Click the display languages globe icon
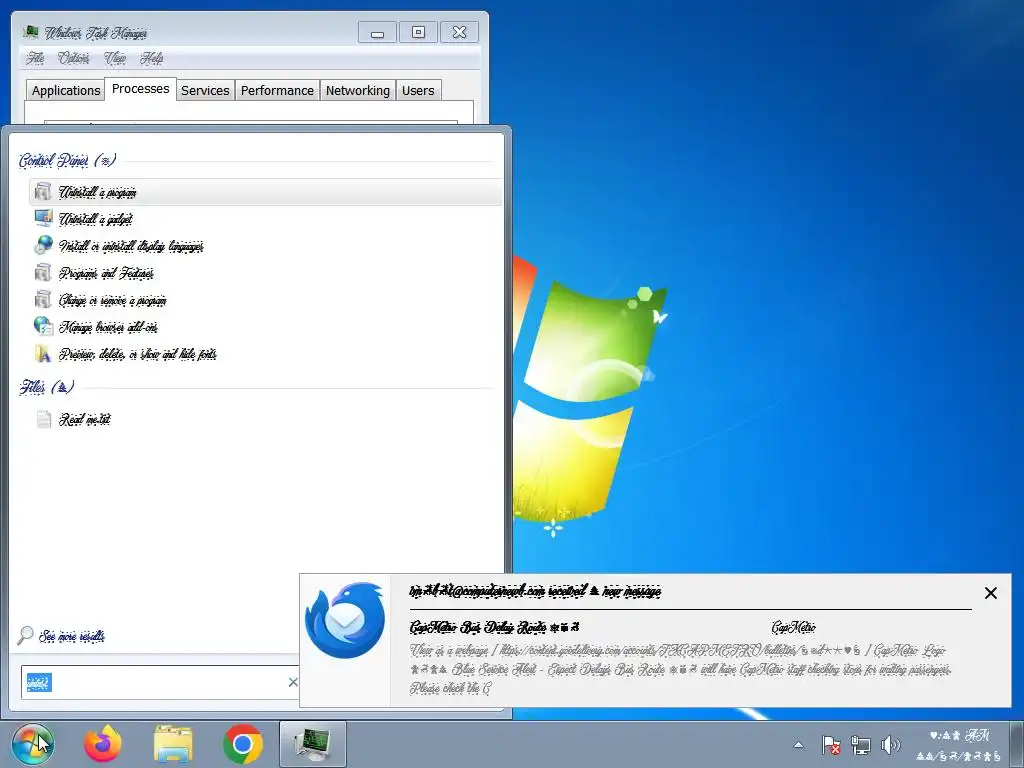The height and width of the screenshot is (768, 1024). point(43,245)
